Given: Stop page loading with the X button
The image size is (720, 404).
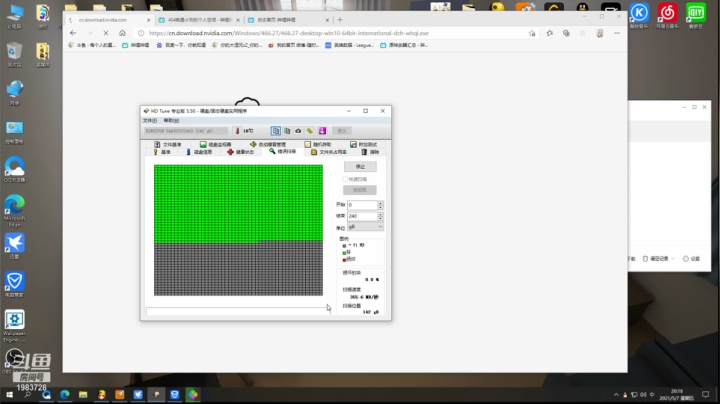Looking at the screenshot, I should click(106, 33).
